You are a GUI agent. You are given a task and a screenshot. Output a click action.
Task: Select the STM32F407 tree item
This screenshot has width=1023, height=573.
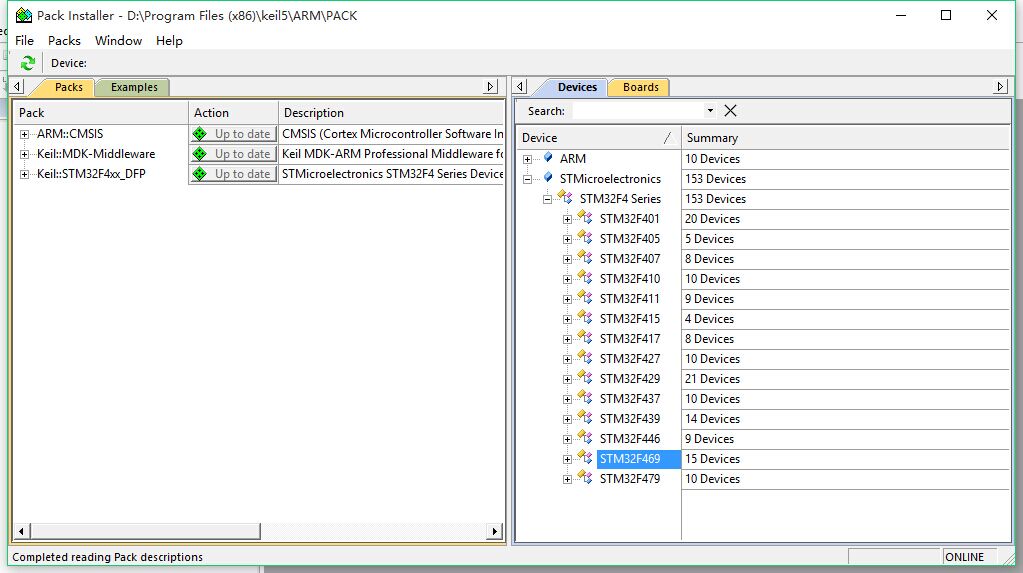630,259
